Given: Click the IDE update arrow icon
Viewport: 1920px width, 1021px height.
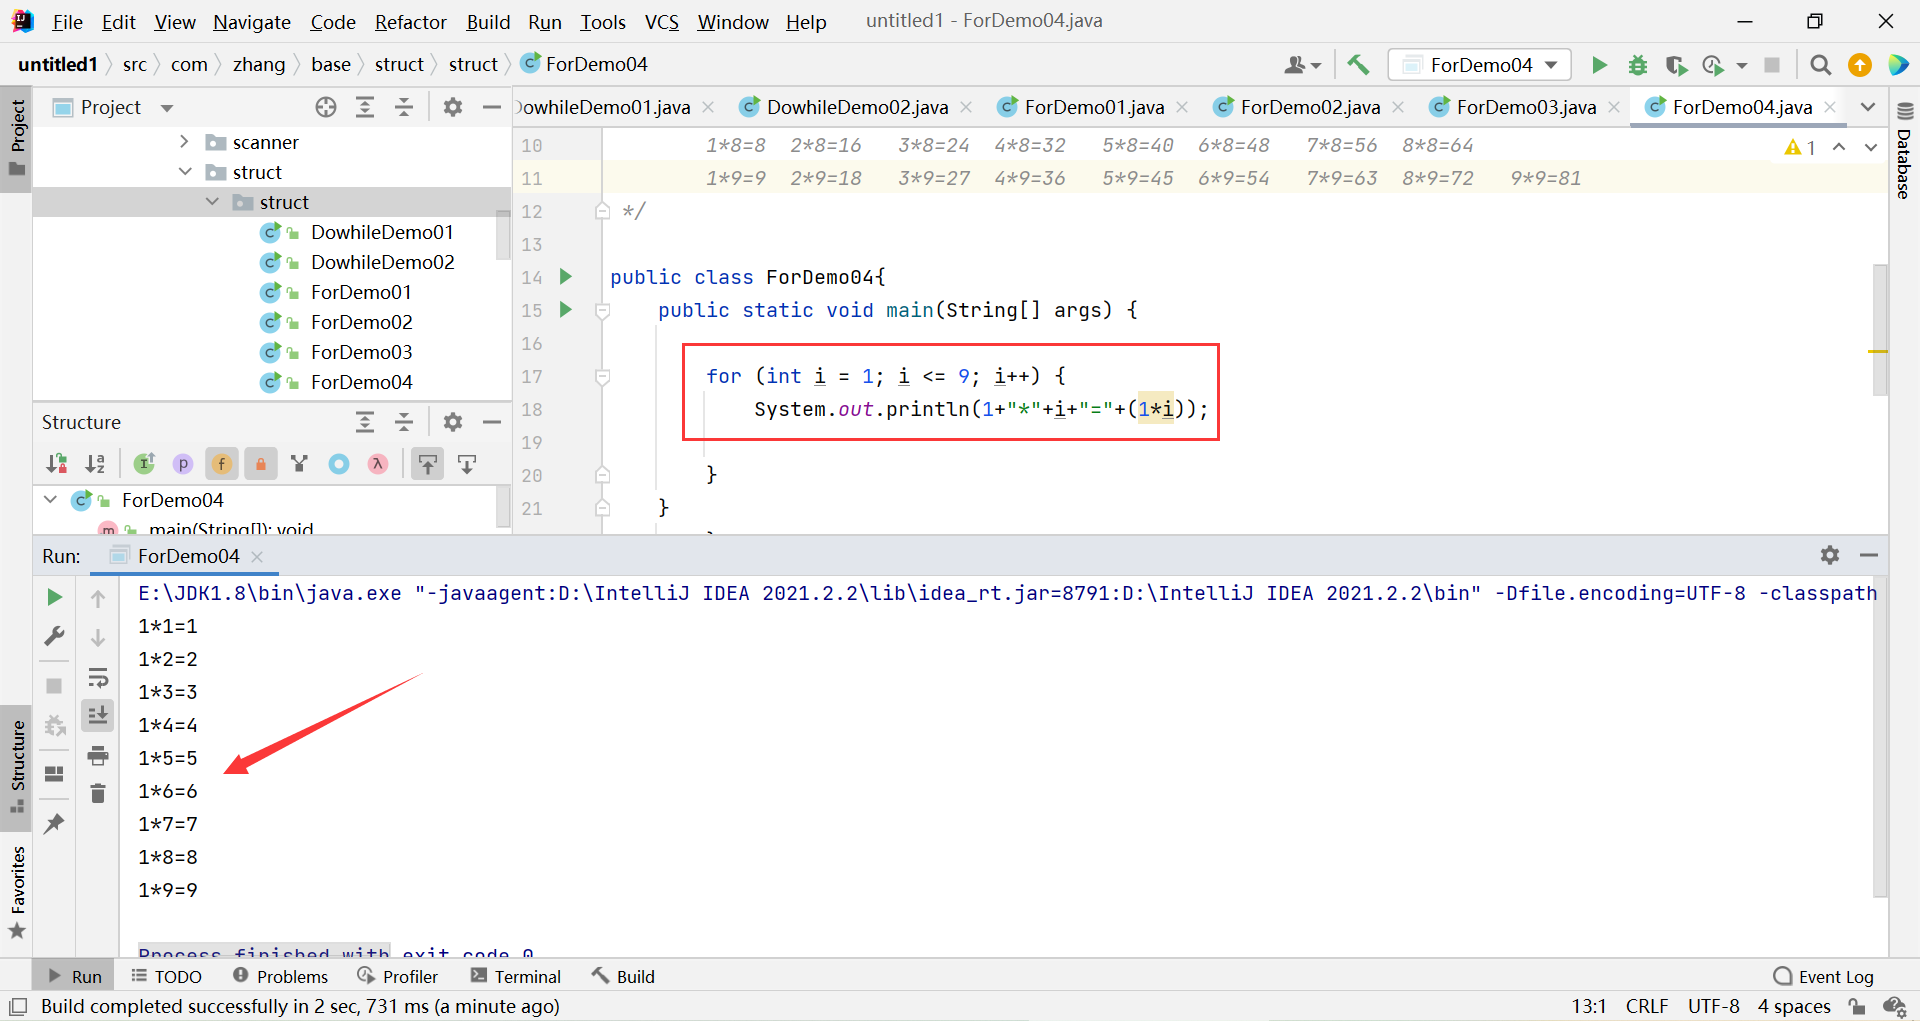Looking at the screenshot, I should (x=1860, y=65).
